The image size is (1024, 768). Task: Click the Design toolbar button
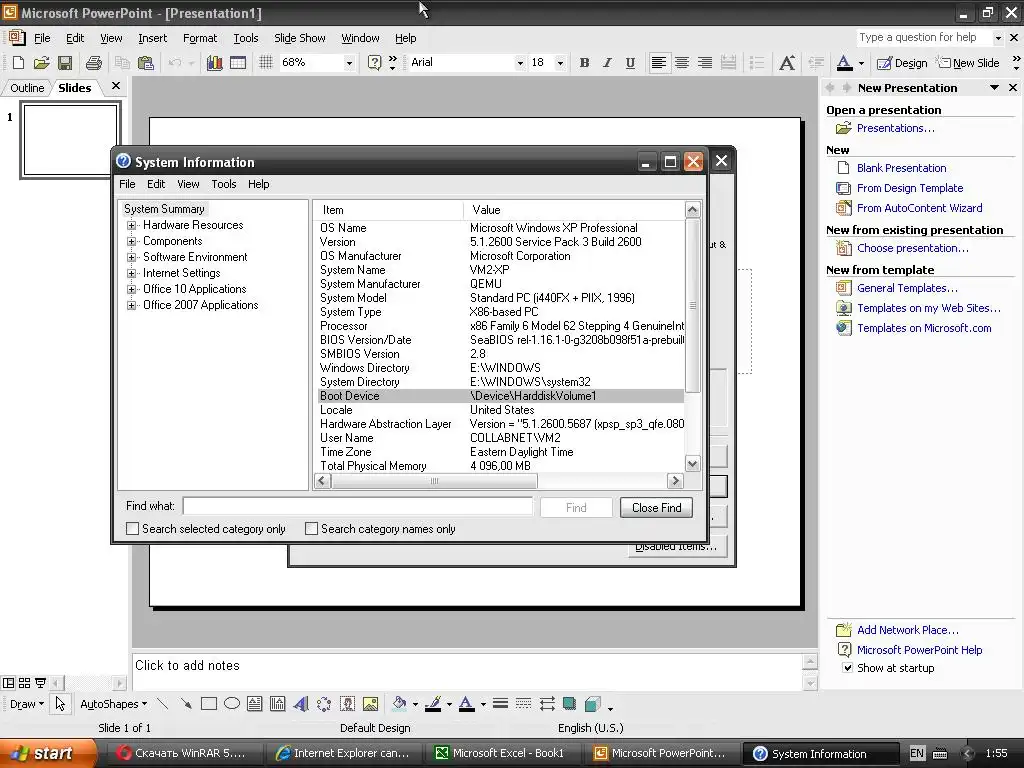point(902,63)
